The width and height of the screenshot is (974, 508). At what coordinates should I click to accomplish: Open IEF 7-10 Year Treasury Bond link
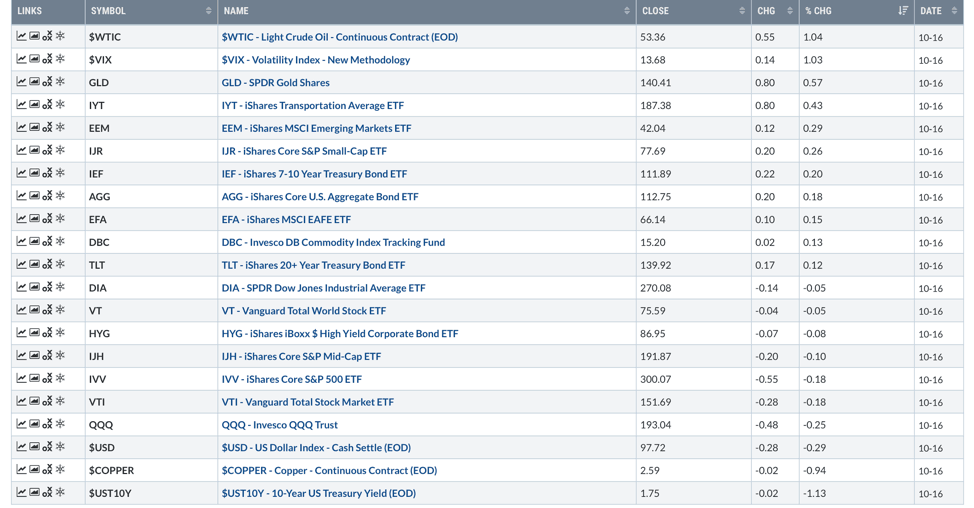[x=314, y=174]
